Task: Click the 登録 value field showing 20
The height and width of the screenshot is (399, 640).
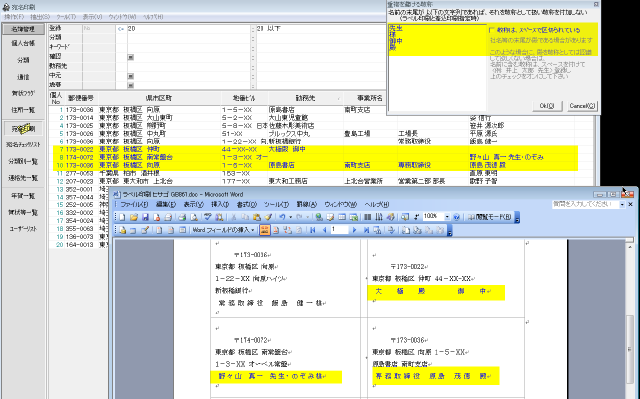Action: tap(189, 29)
